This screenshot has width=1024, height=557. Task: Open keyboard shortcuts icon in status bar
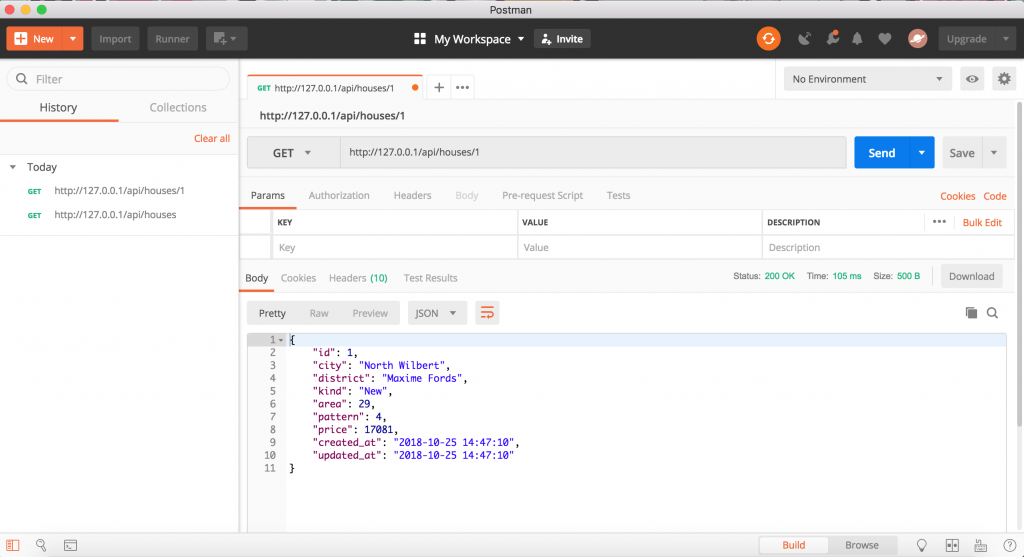980,545
